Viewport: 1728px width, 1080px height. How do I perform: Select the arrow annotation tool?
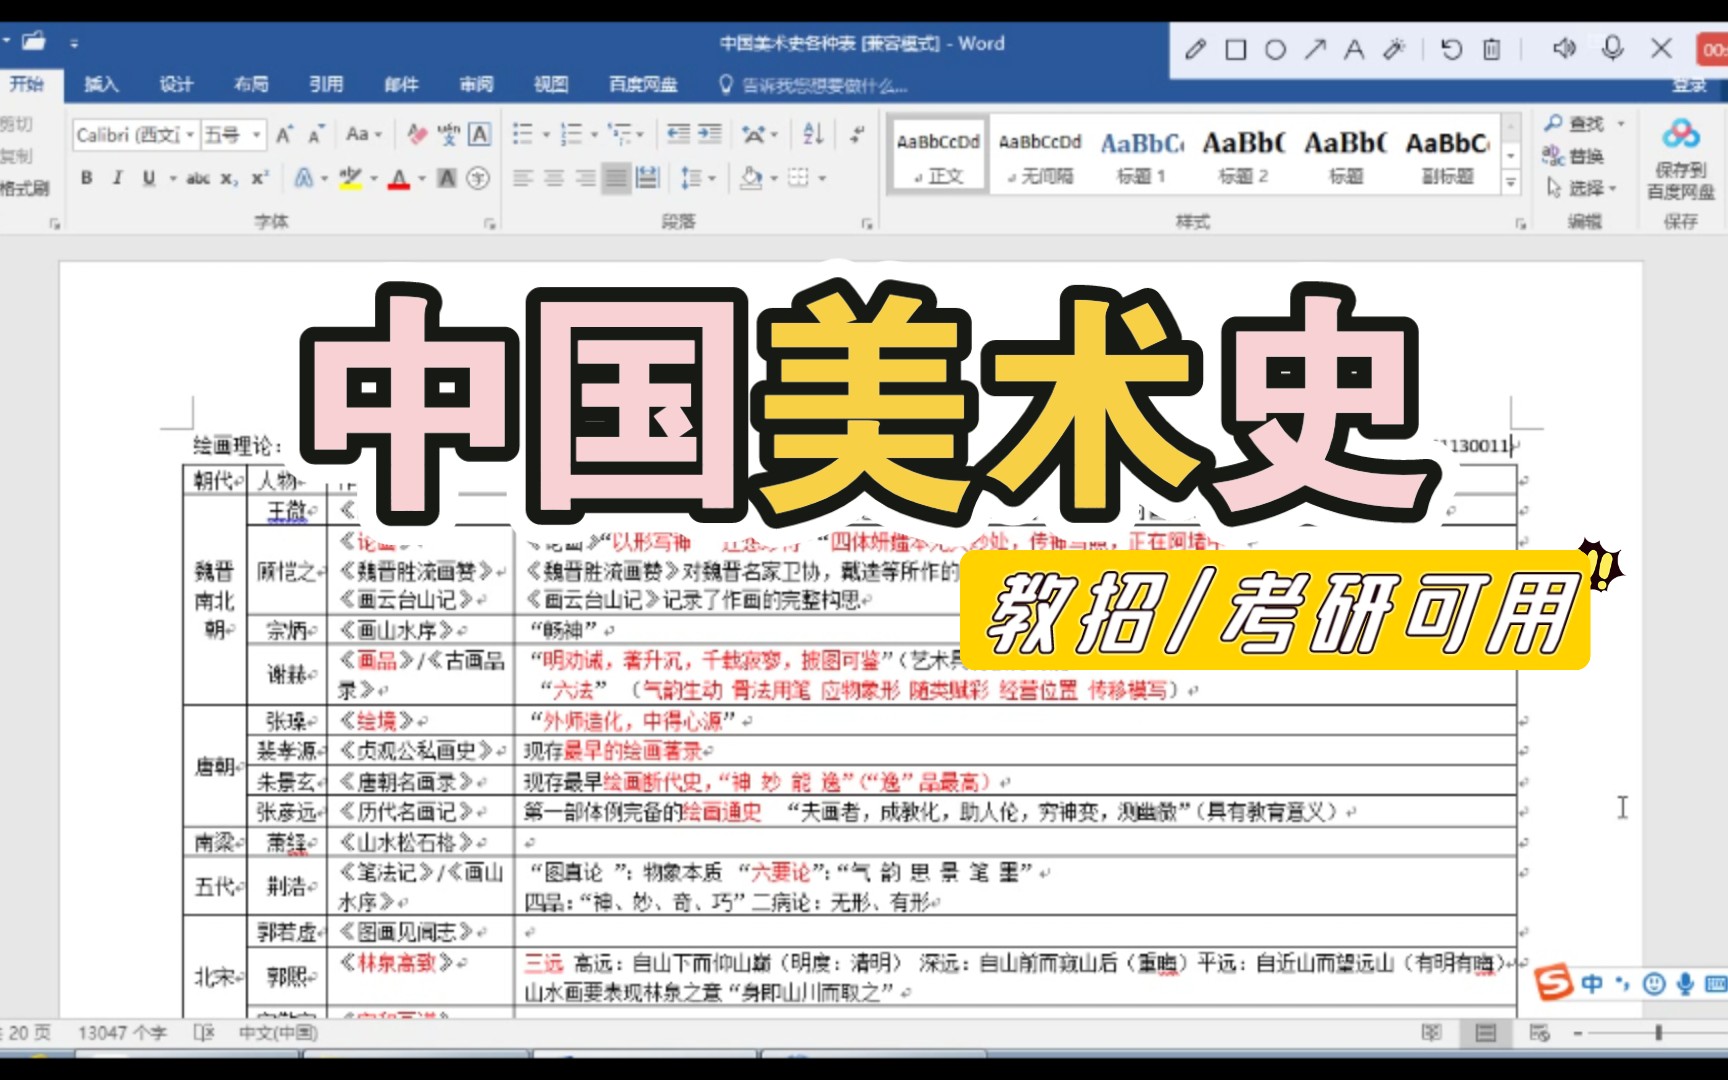(x=1315, y=49)
